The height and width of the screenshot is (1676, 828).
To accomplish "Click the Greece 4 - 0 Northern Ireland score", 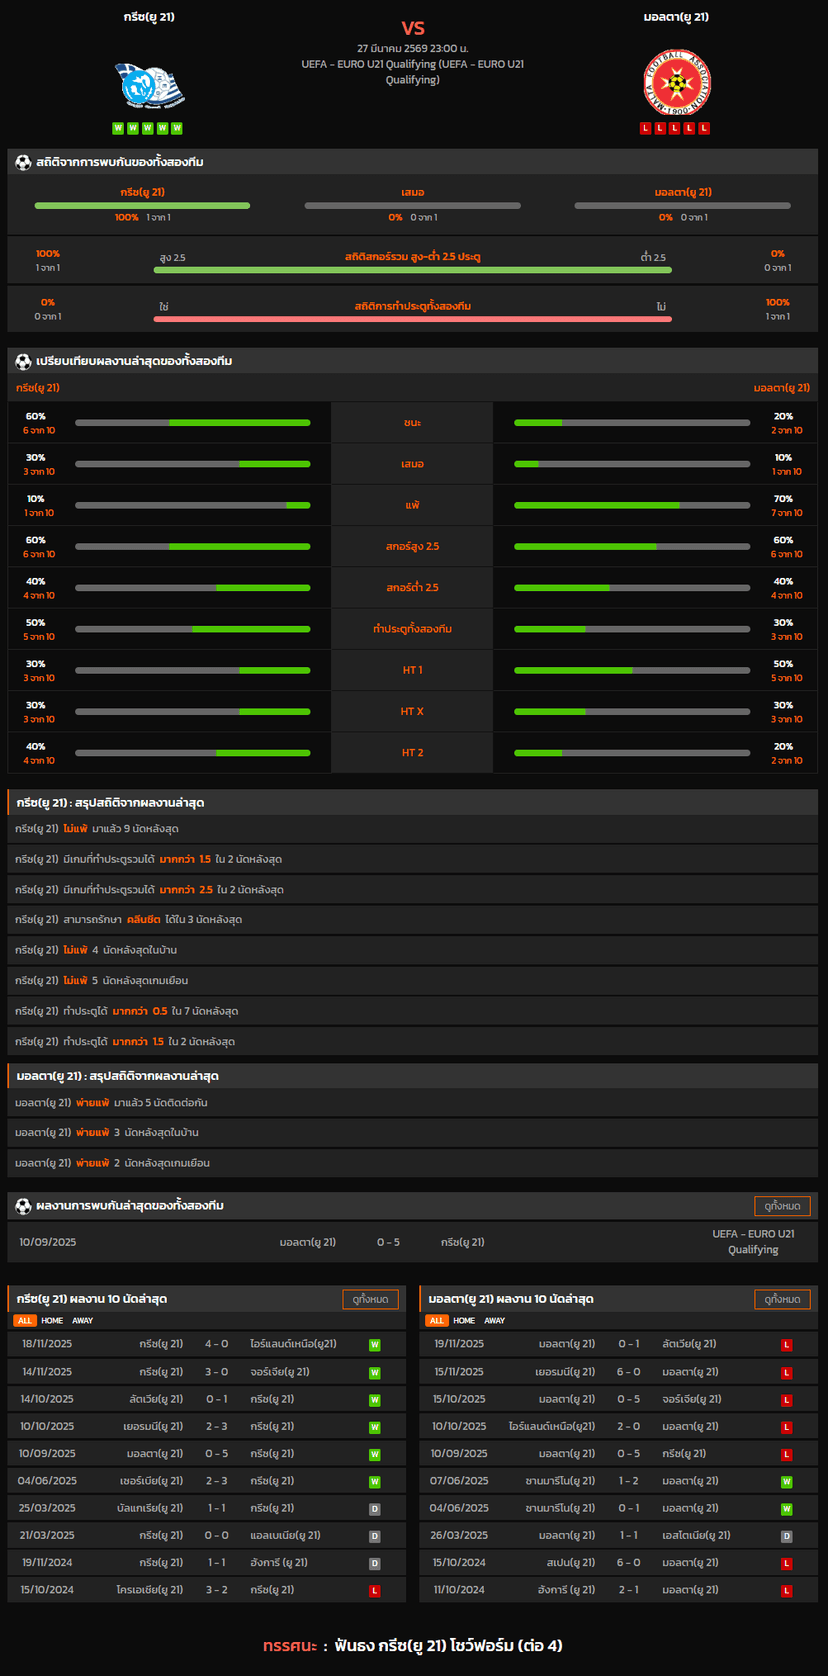I will [217, 1344].
